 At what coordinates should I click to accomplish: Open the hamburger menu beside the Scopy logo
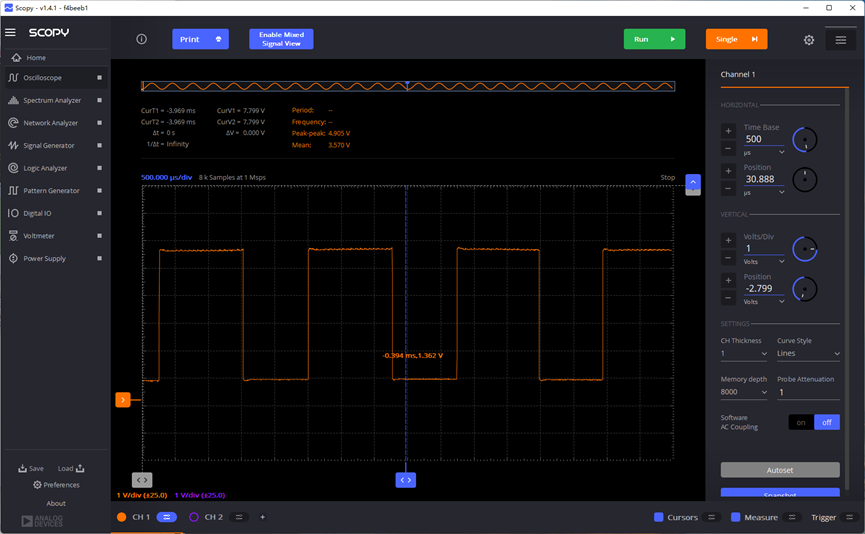pos(10,33)
